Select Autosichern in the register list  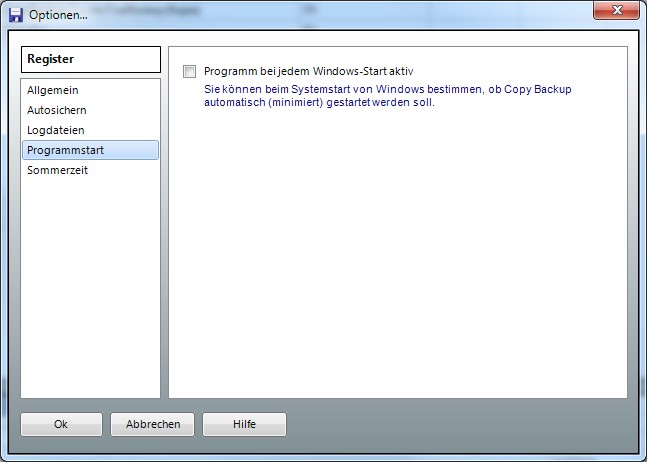56,110
